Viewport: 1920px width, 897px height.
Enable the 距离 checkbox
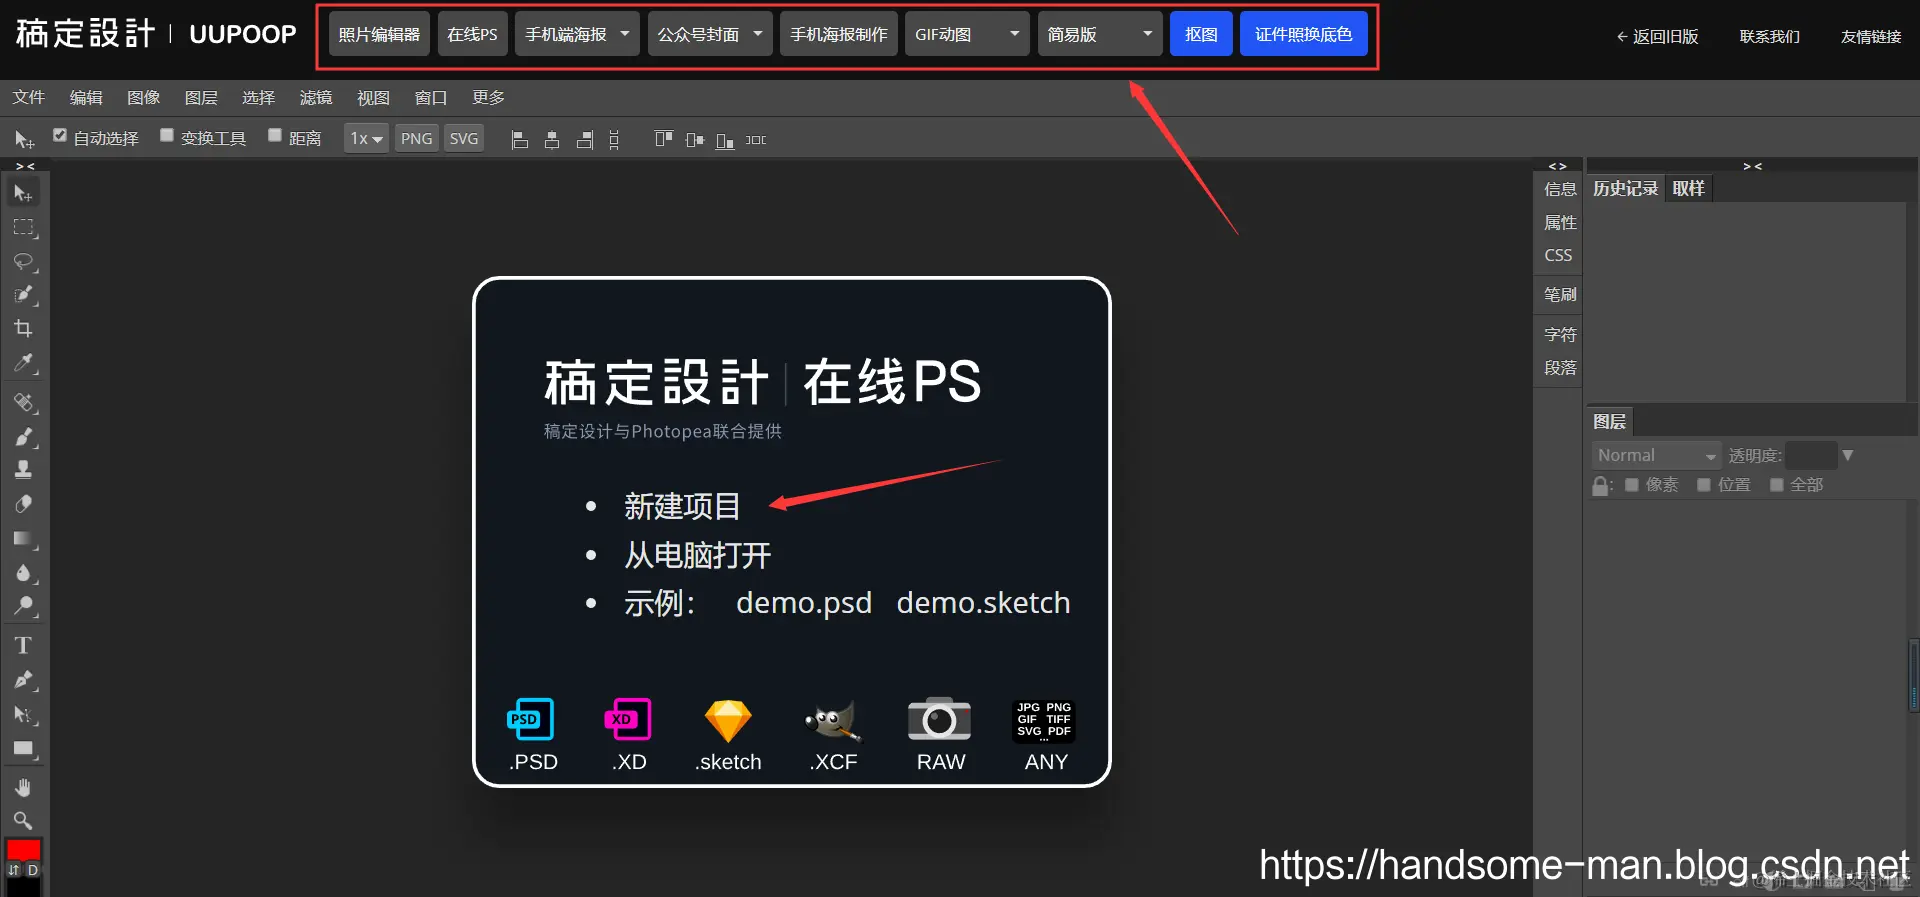275,136
